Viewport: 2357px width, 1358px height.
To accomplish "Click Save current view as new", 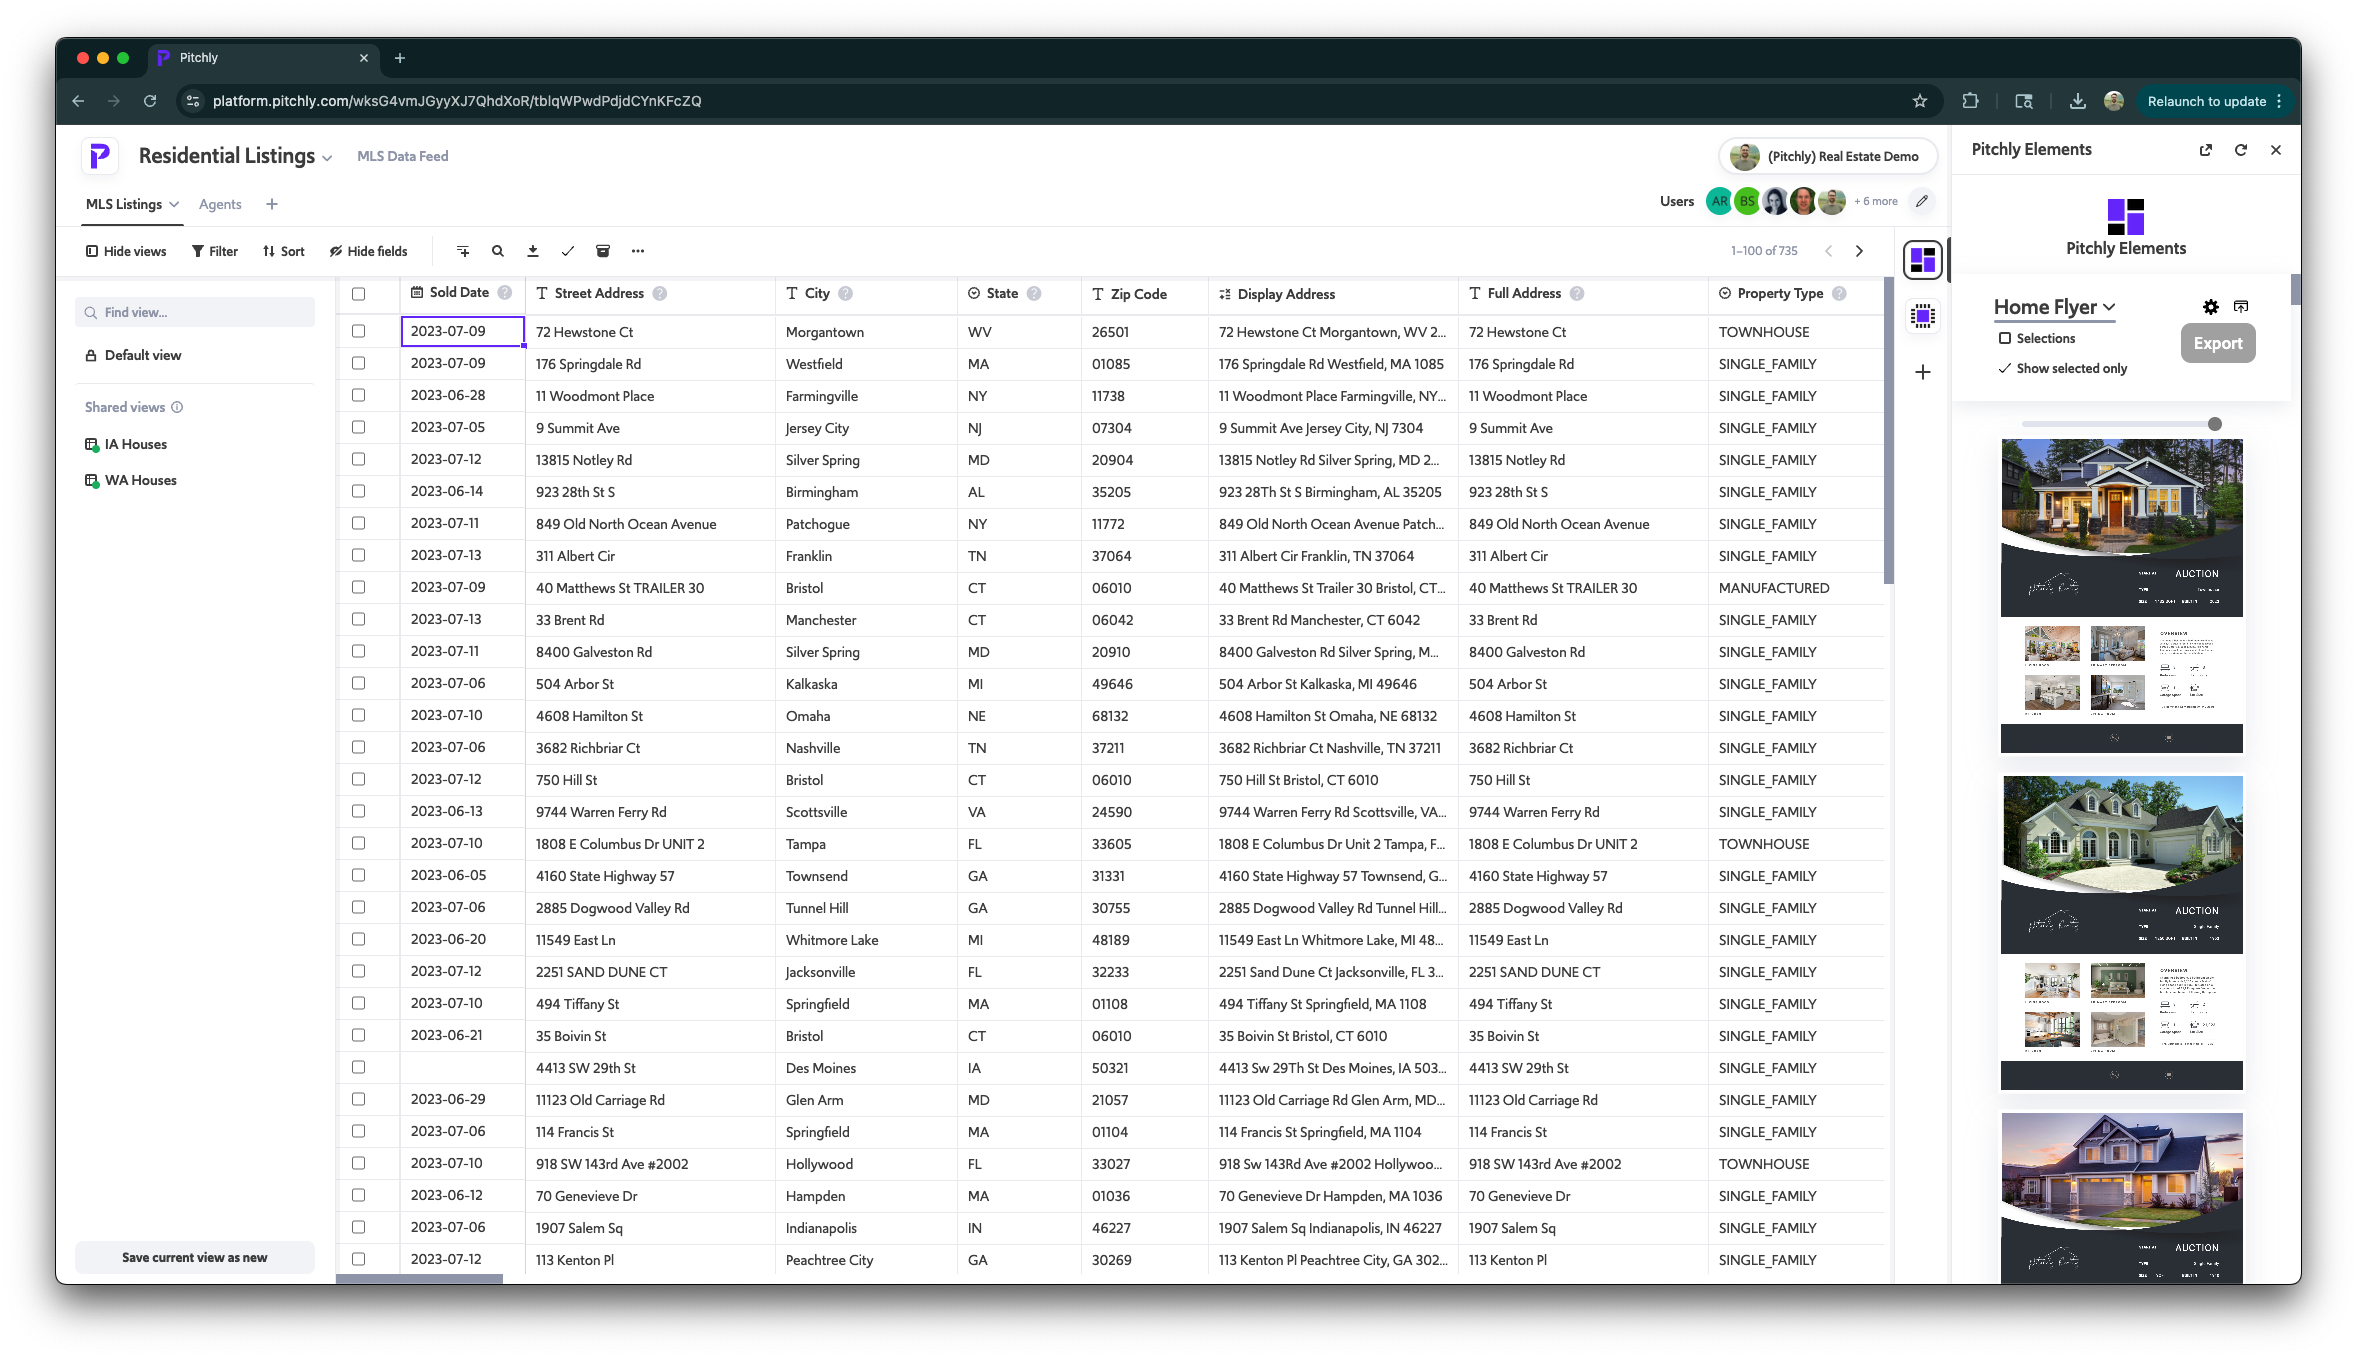I will click(x=194, y=1257).
